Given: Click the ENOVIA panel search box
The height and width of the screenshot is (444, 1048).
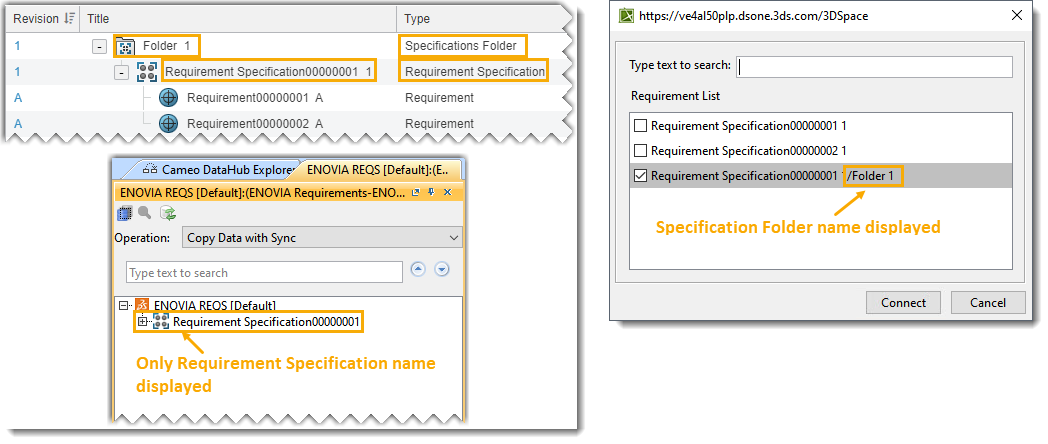Looking at the screenshot, I should [265, 272].
